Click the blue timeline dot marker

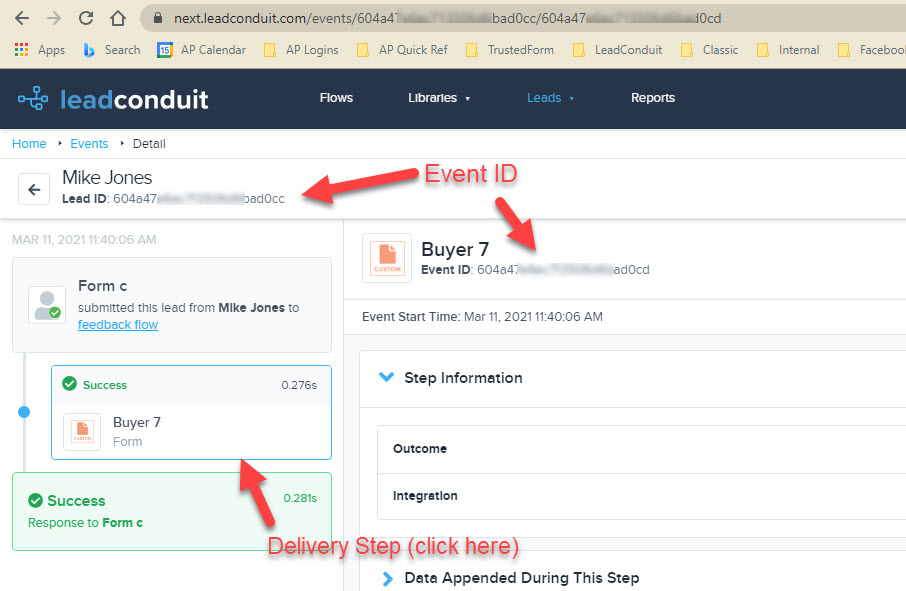pos(24,412)
